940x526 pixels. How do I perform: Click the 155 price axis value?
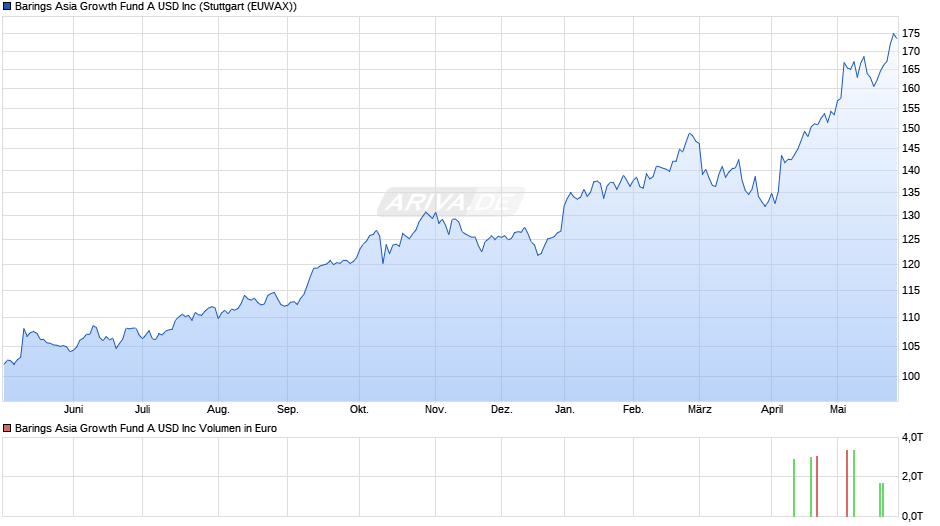(x=911, y=109)
